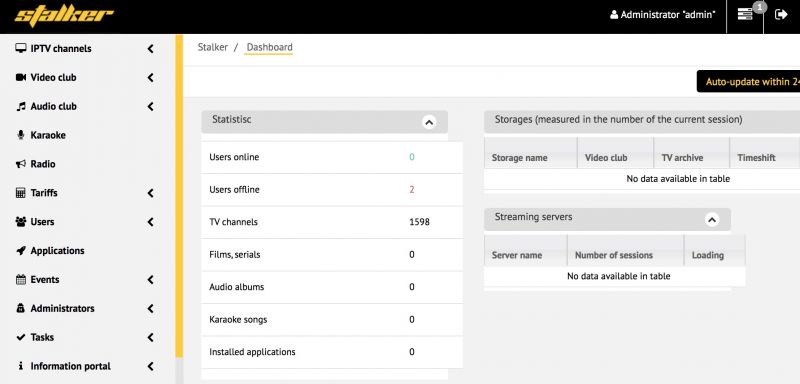The width and height of the screenshot is (800, 384).
Task: Sort by Video club column header
Action: [615, 153]
